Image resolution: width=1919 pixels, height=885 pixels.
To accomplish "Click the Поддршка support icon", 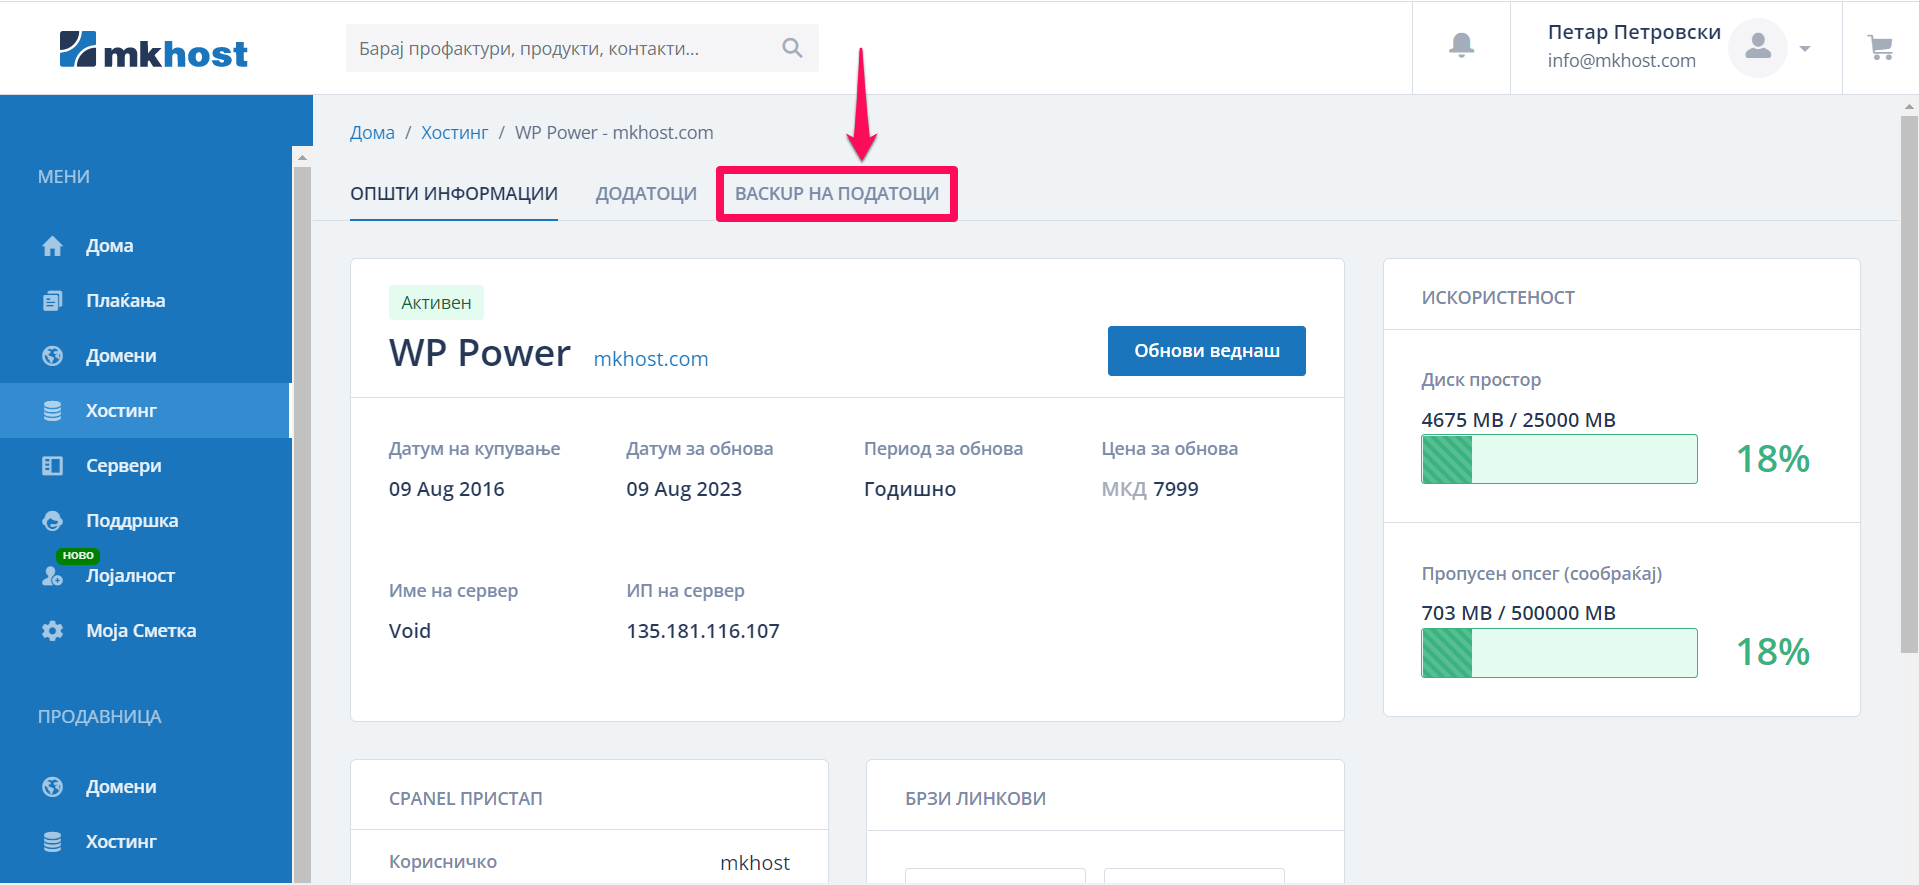I will click(53, 521).
